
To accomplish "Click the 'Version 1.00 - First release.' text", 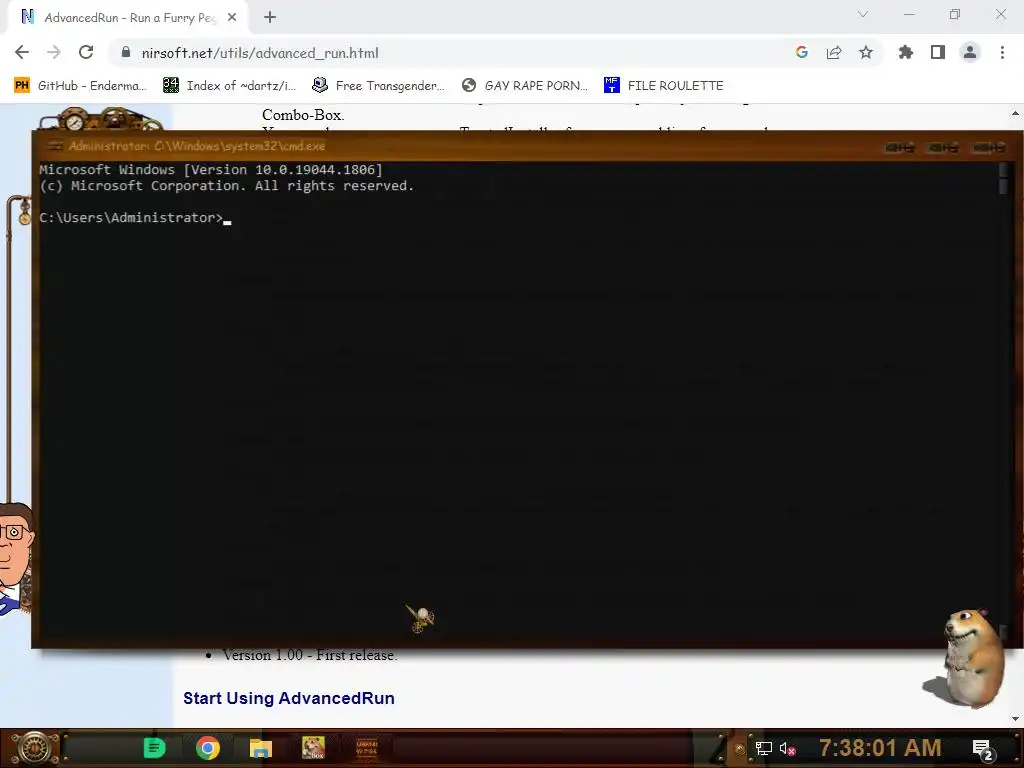I will pyautogui.click(x=310, y=655).
